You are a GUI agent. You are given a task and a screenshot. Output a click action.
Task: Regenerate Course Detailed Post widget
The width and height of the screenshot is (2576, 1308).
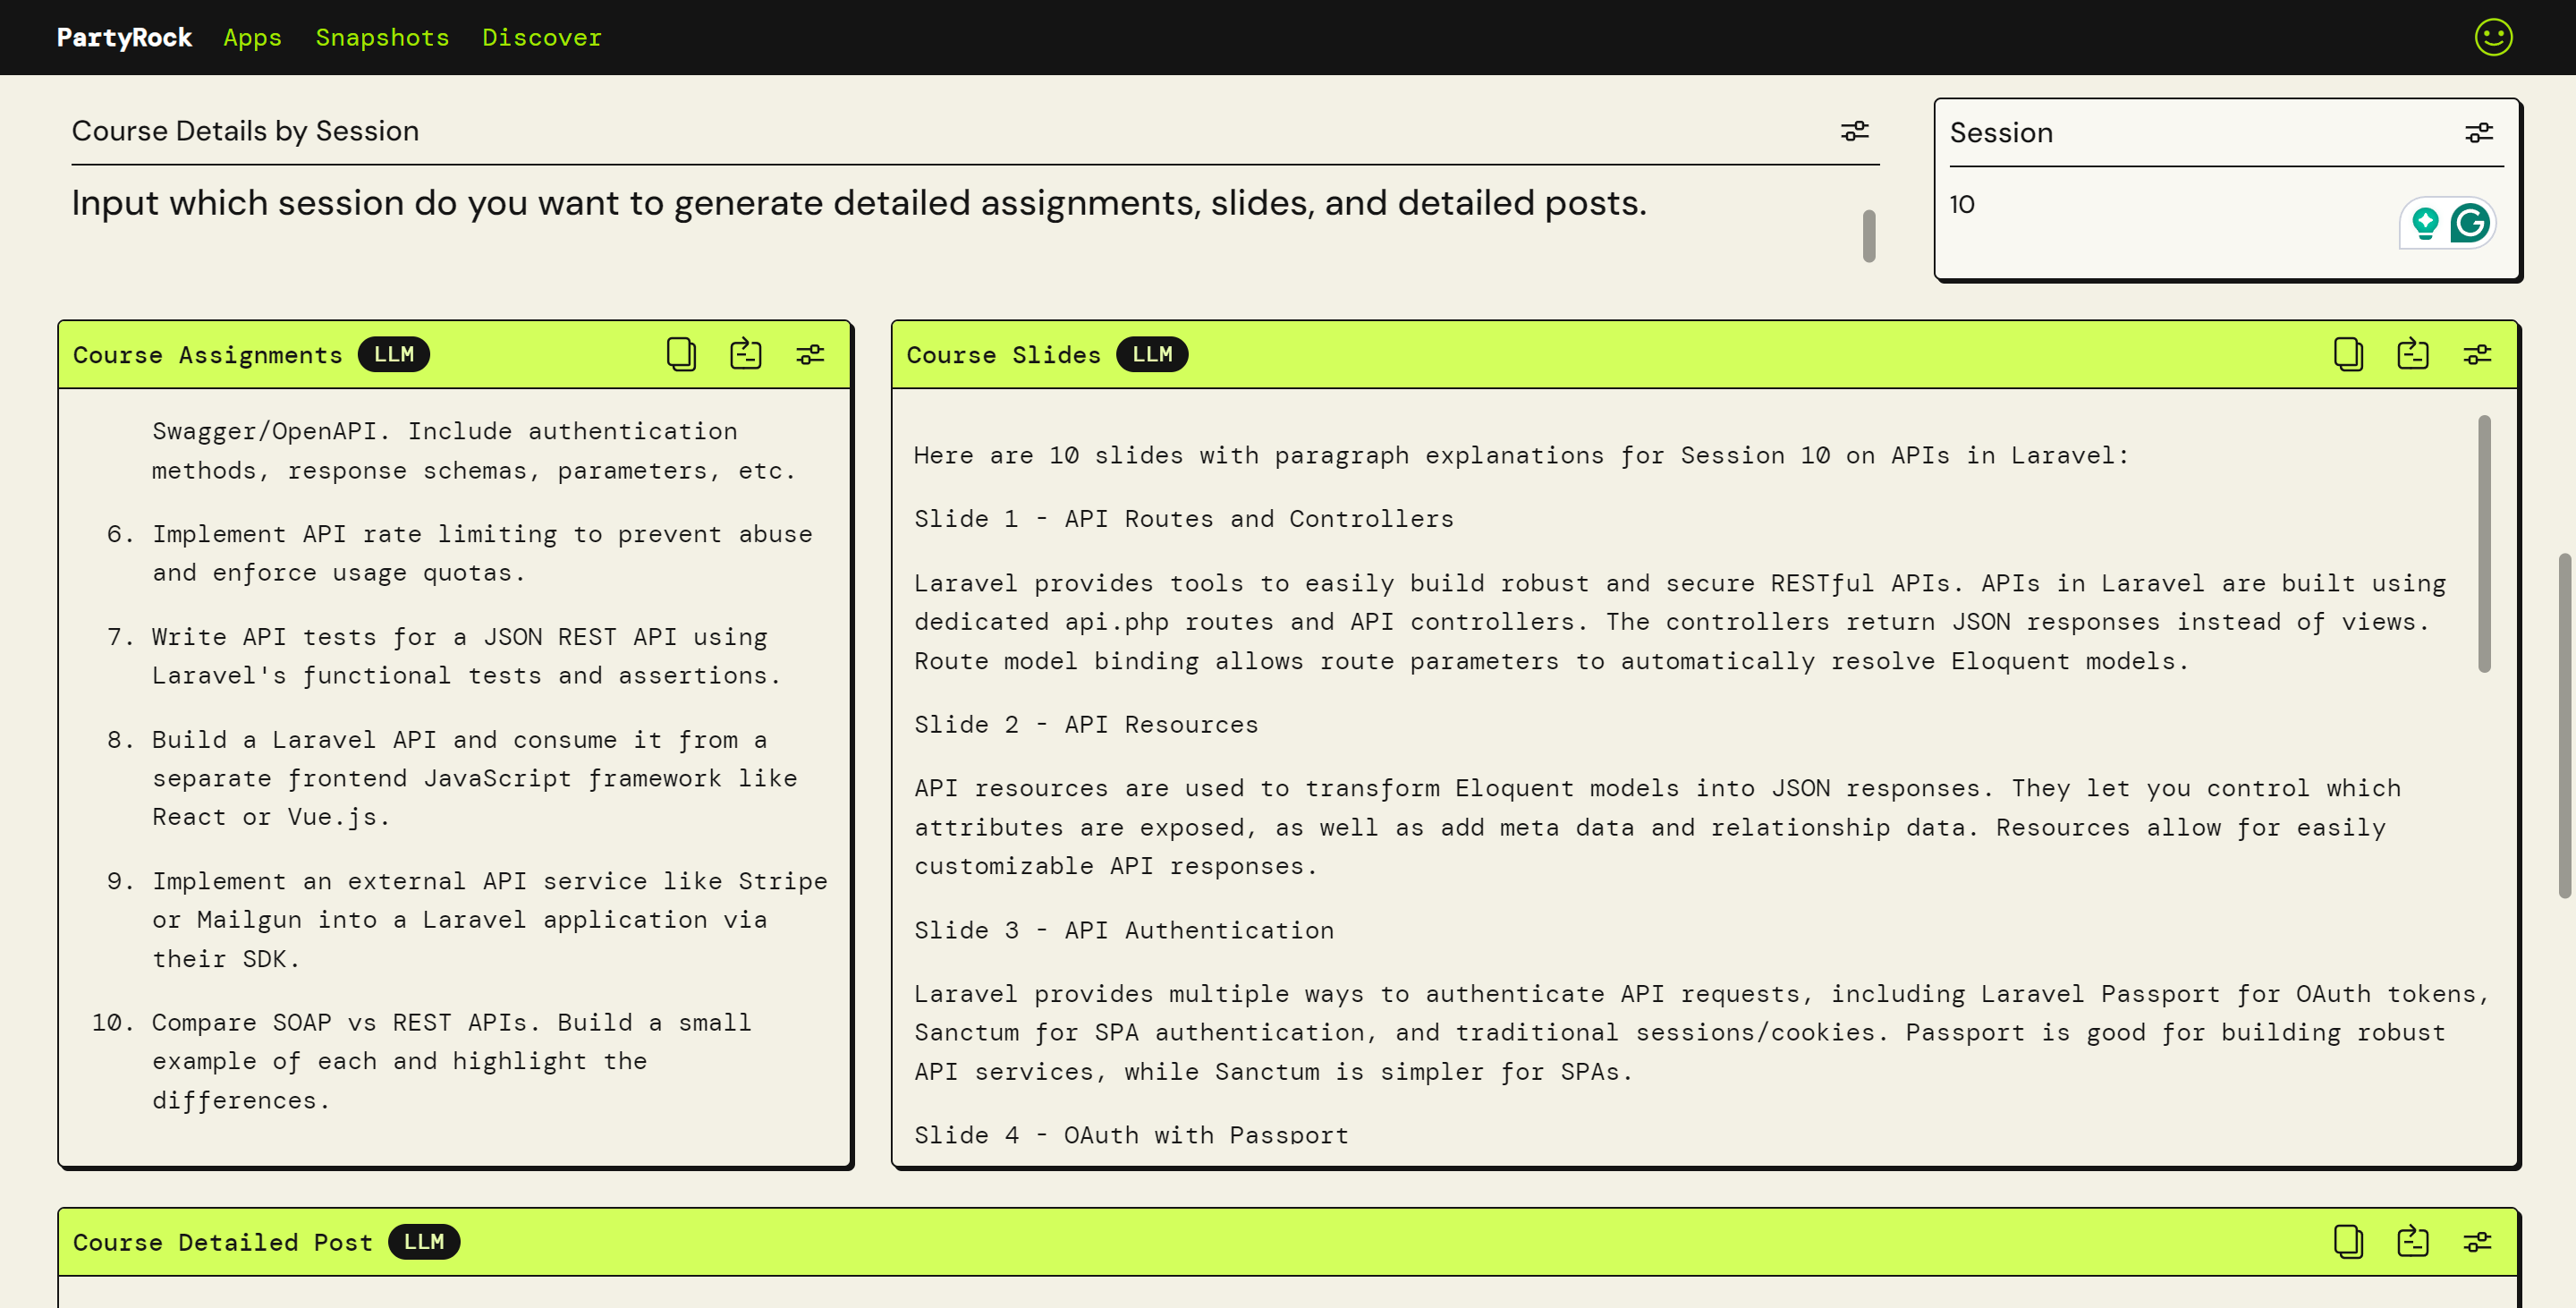[2412, 1241]
